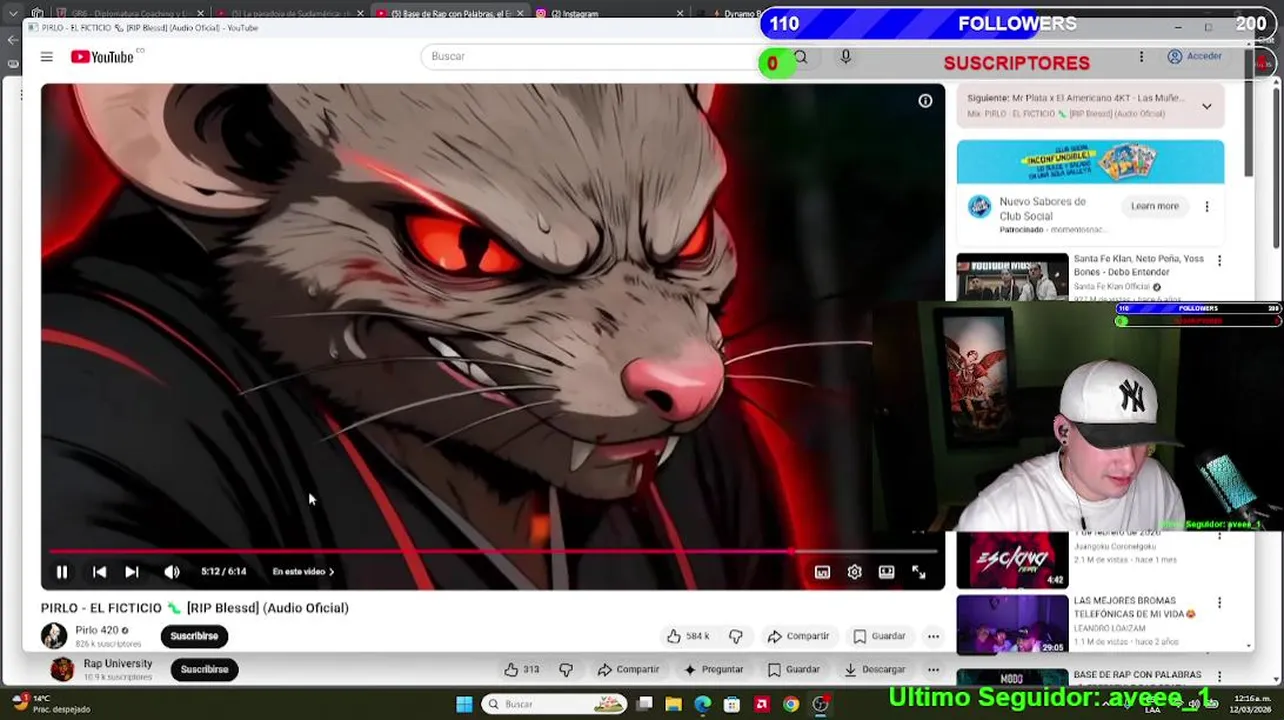The height and width of the screenshot is (720, 1284).
Task: Open the Santa Fe Klan Debo Entender thumbnail
Action: click(x=1012, y=277)
